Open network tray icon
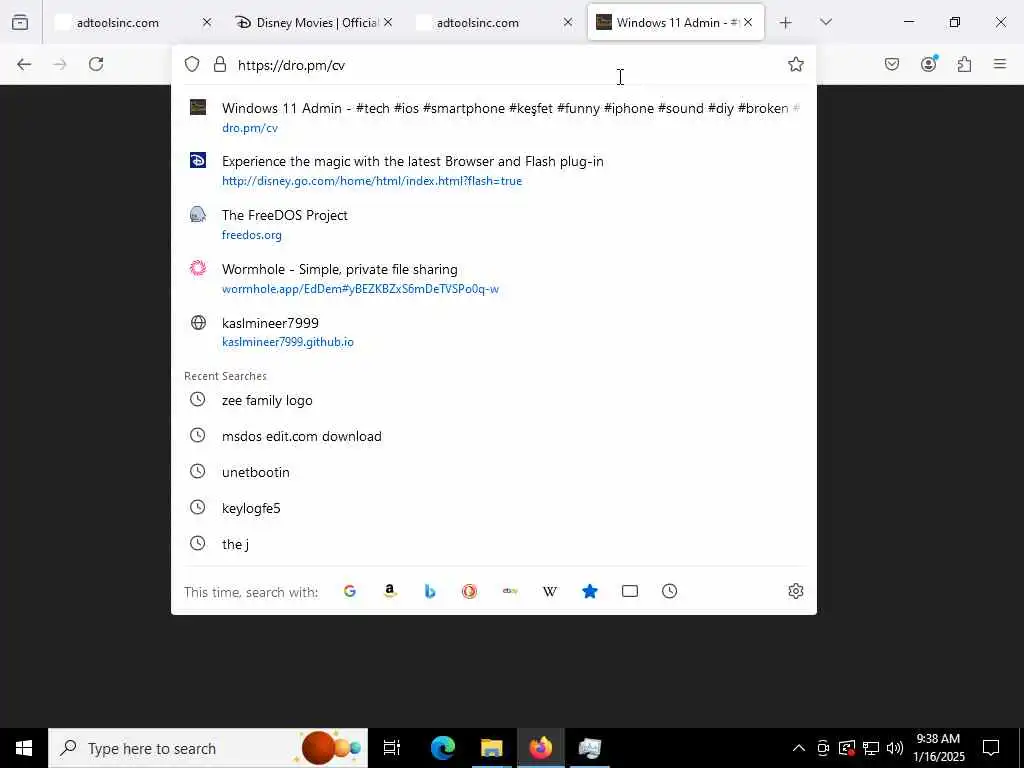 click(871, 748)
